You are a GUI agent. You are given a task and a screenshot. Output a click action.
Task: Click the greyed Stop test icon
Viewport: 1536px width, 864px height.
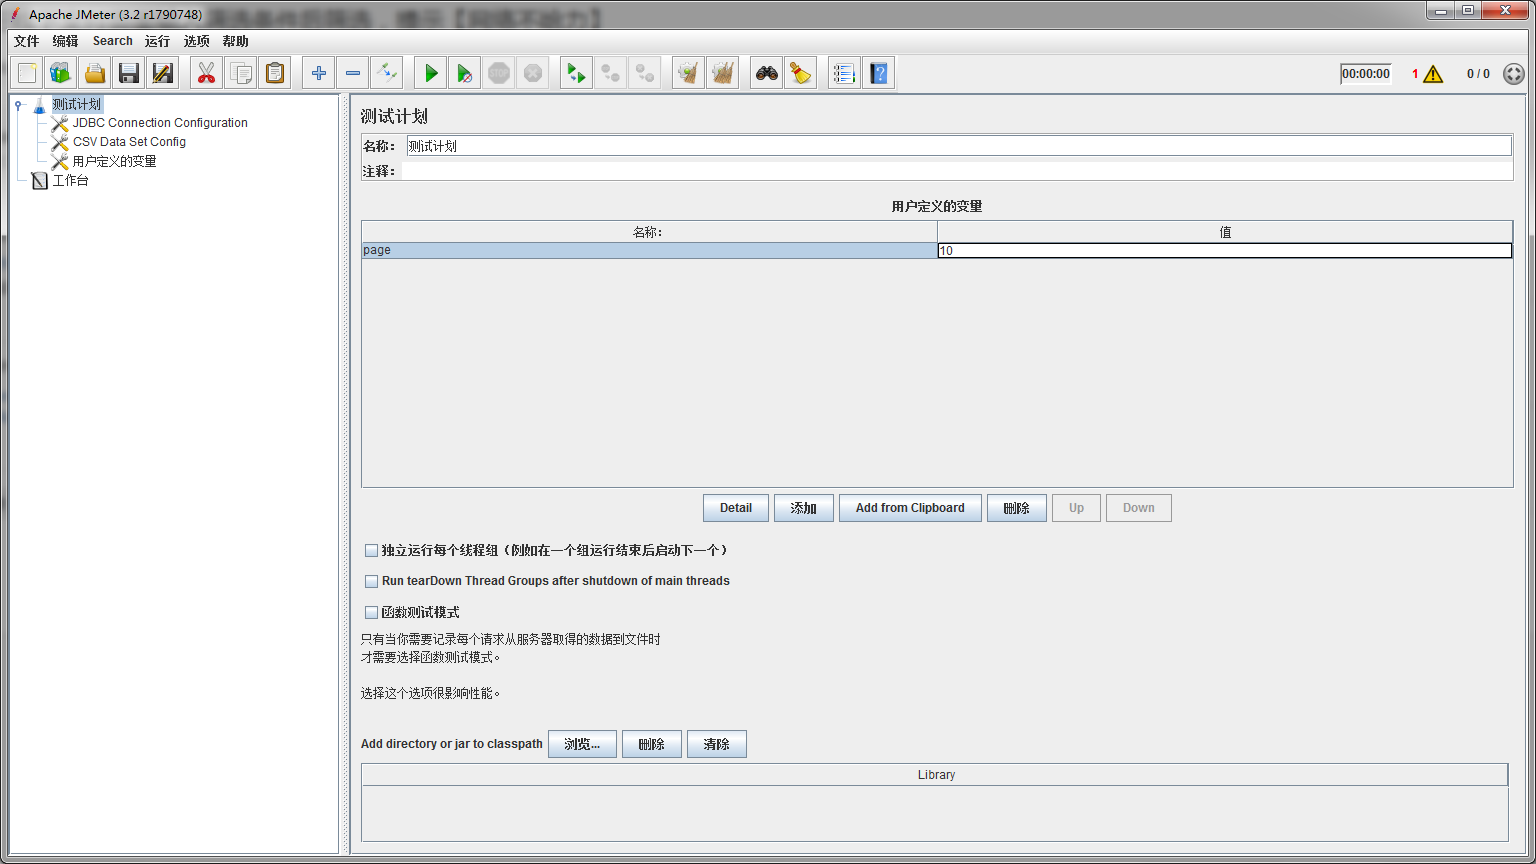[499, 73]
